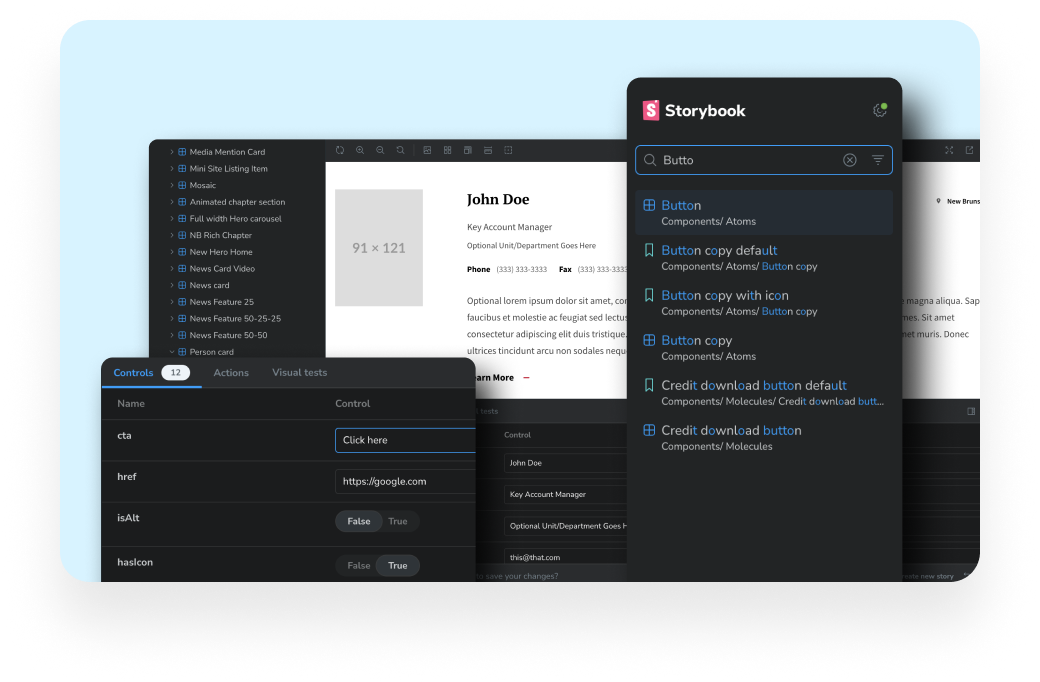Enable the measure tool icon
The image size is (1040, 682).
(488, 150)
